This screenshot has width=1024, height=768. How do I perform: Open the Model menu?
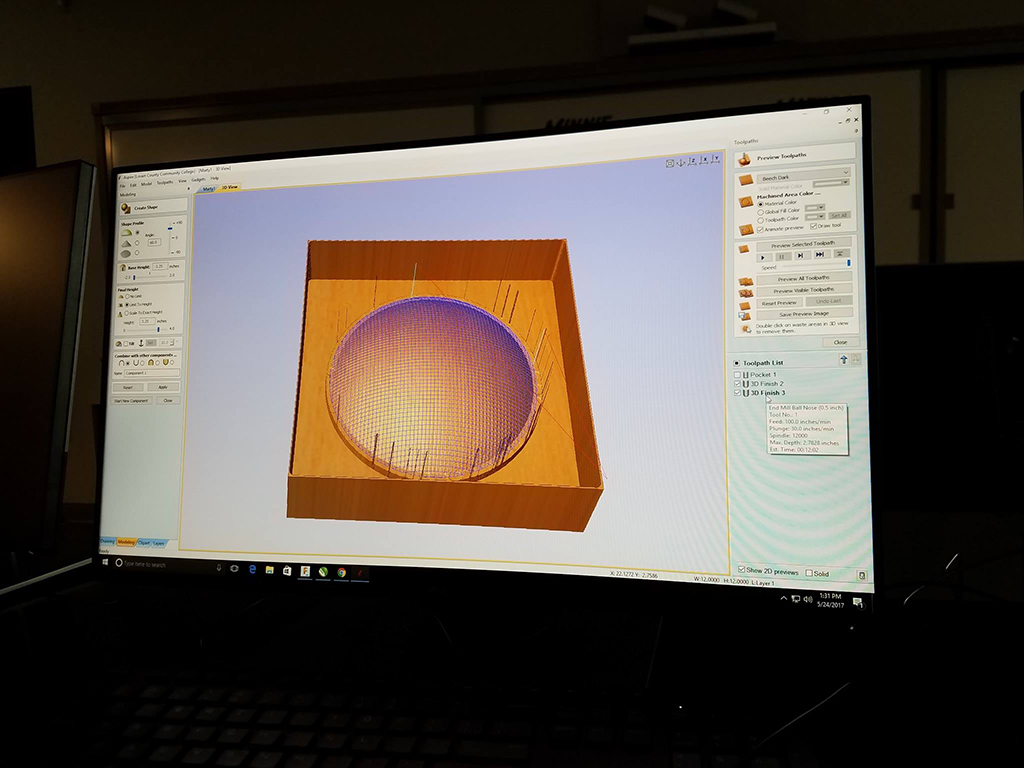146,184
